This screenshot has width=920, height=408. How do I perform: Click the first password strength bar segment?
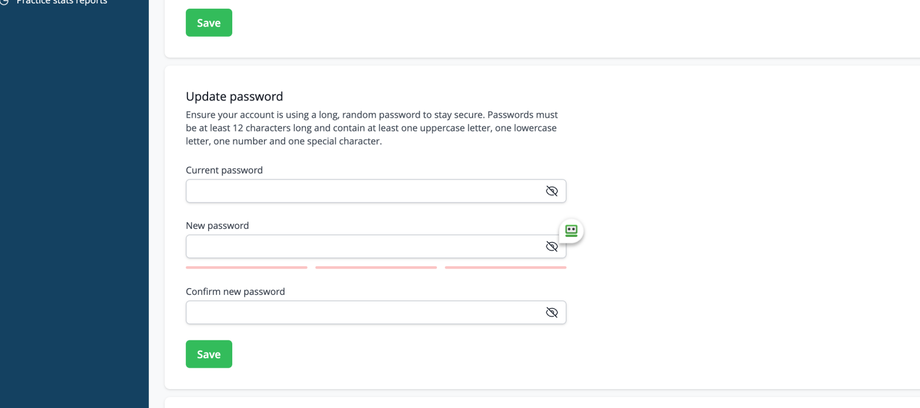pos(246,267)
